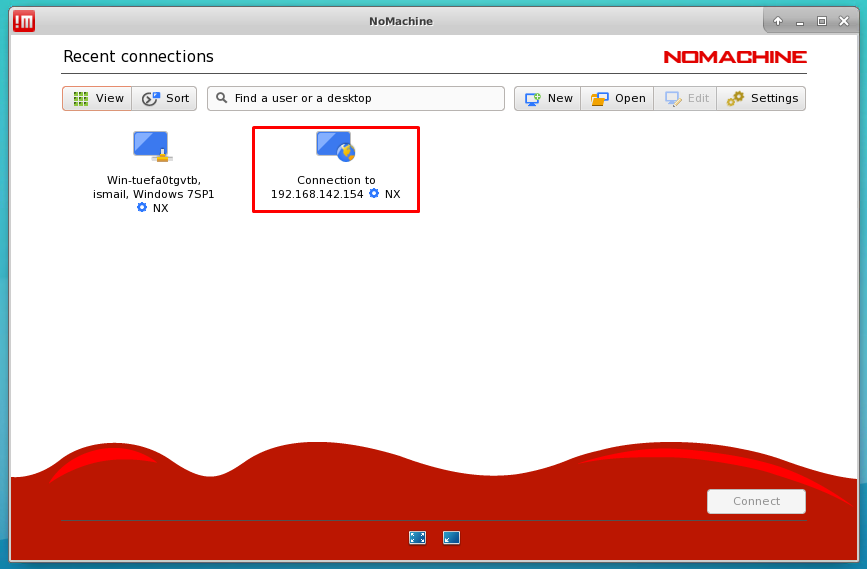867x569 pixels.
Task: Click the magnifier icon in search box
Action: [x=222, y=98]
